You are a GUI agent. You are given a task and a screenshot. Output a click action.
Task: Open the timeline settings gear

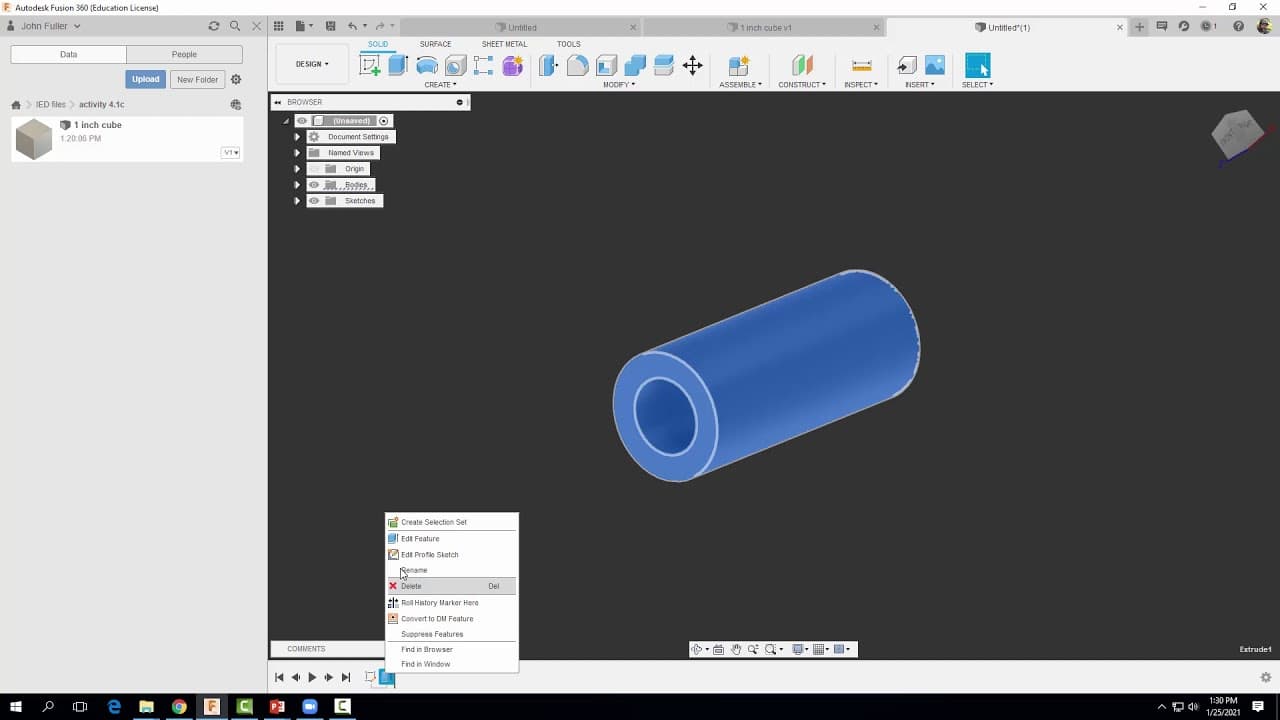tap(1265, 677)
